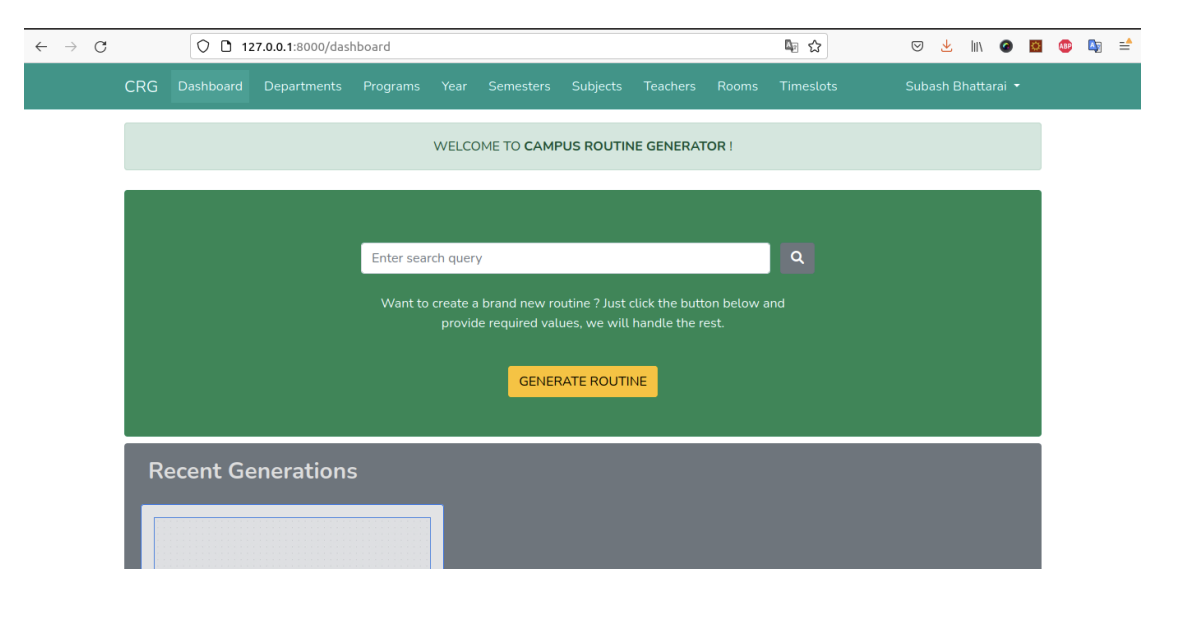Open the Programs nav item
This screenshot has width=1200, height=624.
[x=391, y=86]
